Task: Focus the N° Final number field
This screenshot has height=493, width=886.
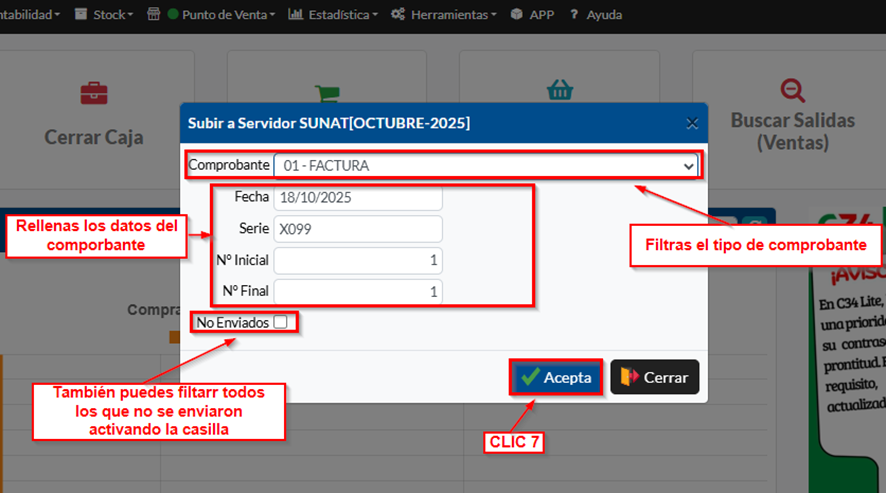Action: click(x=358, y=291)
